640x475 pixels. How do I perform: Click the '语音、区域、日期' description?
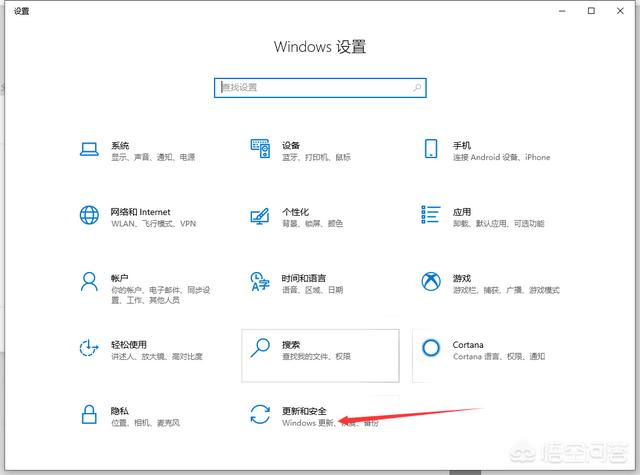tap(313, 290)
